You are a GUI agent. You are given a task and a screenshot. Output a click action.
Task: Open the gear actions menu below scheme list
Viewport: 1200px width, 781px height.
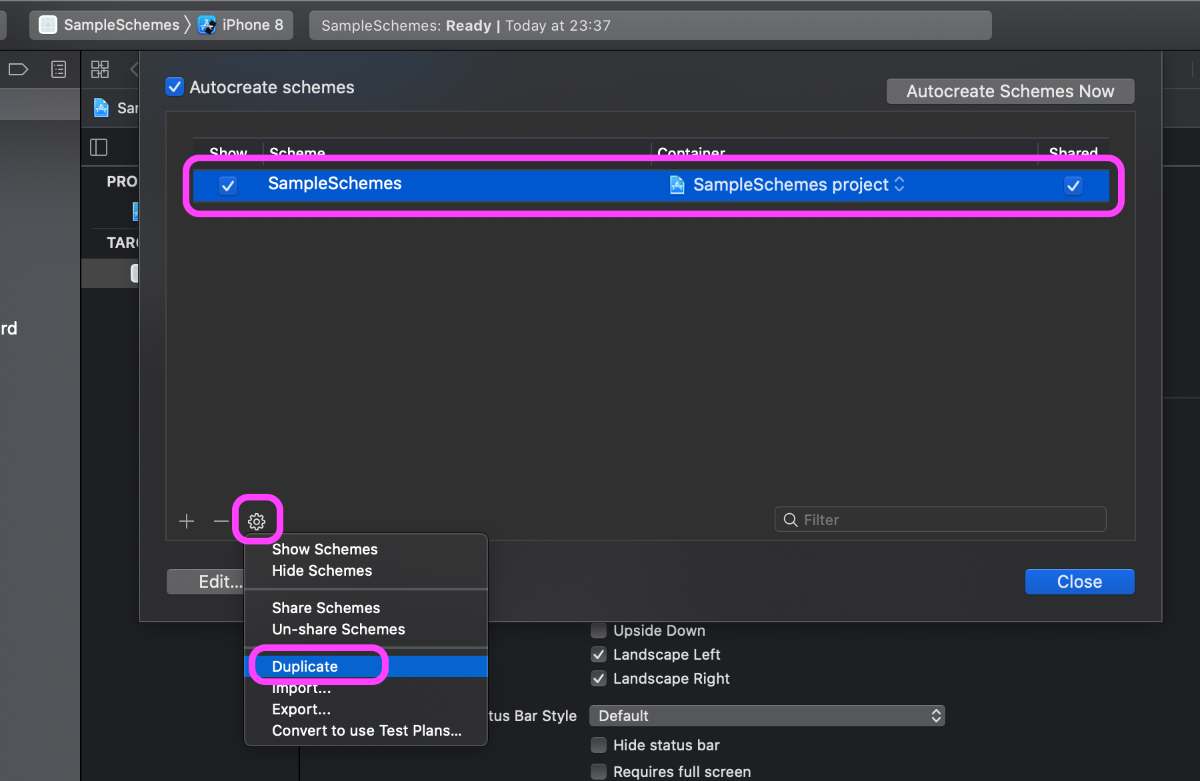click(257, 521)
